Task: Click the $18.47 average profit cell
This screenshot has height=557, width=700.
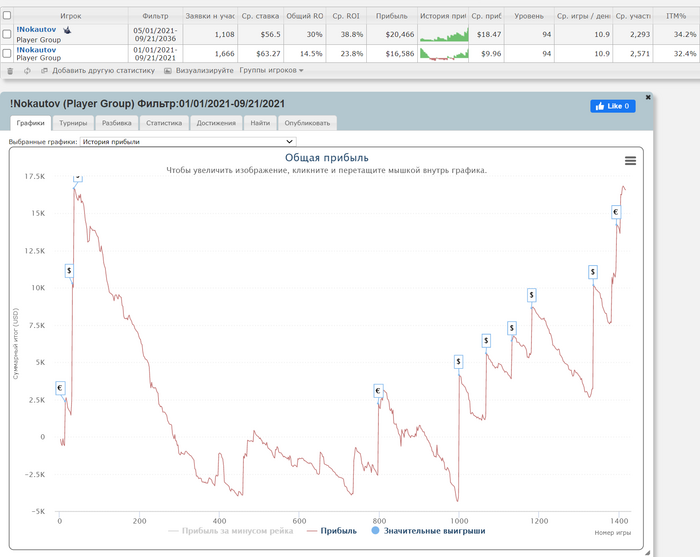Action: 487,34
